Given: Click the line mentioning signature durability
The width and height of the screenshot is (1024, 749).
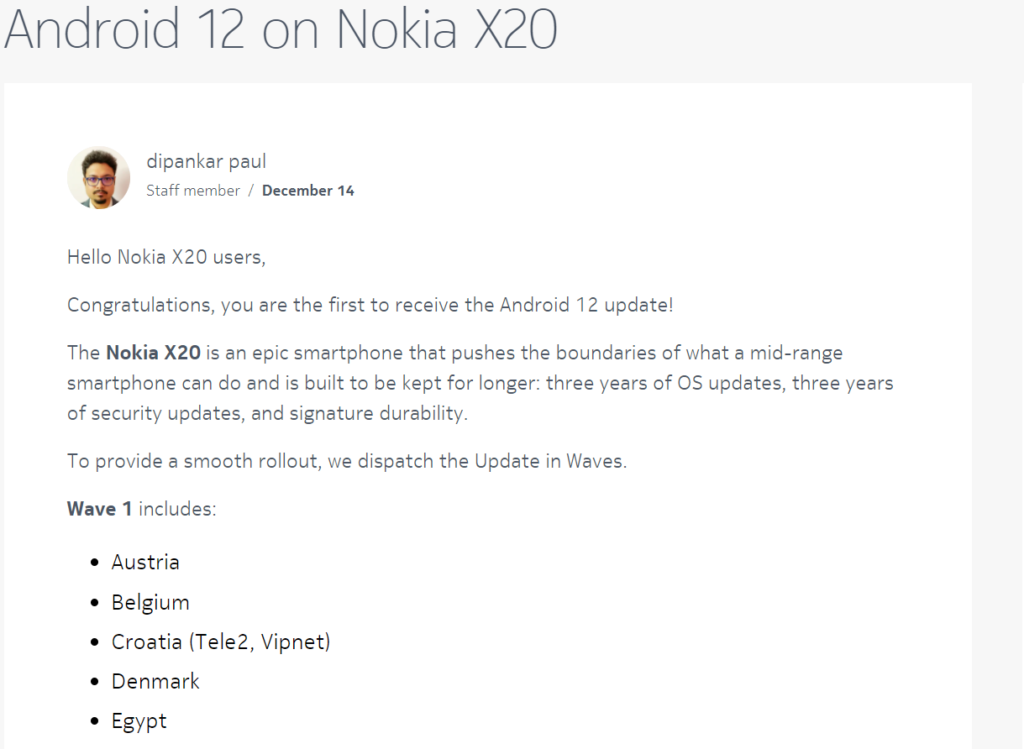Looking at the screenshot, I should 267,413.
